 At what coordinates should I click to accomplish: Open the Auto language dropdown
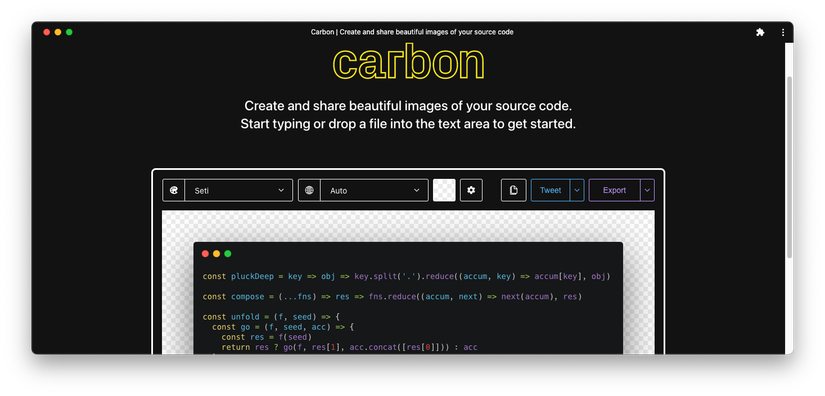tap(374, 190)
